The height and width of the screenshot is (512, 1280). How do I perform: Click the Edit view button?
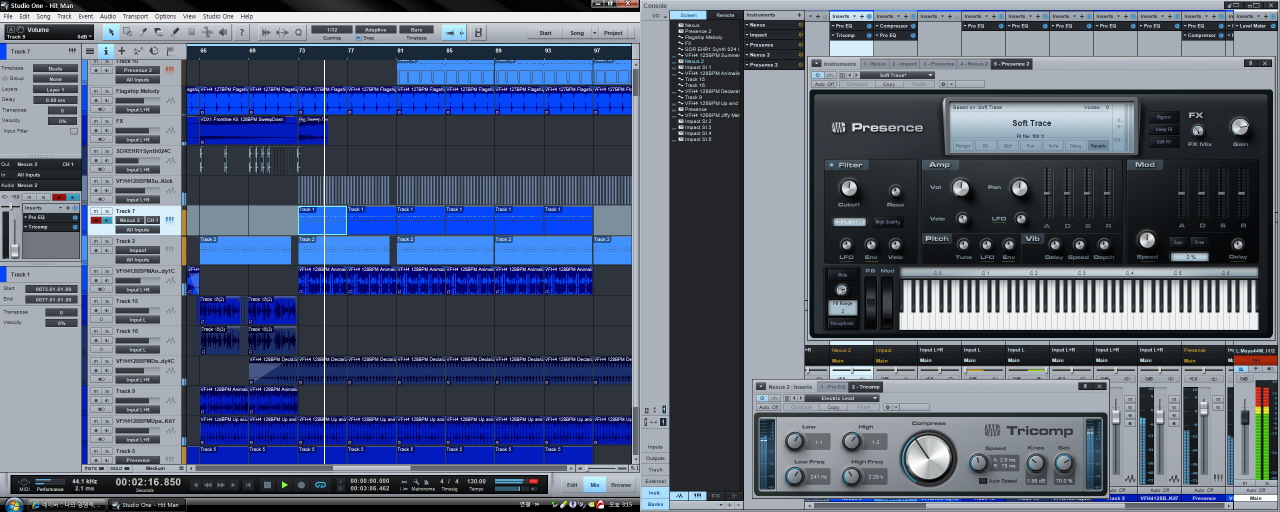572,485
